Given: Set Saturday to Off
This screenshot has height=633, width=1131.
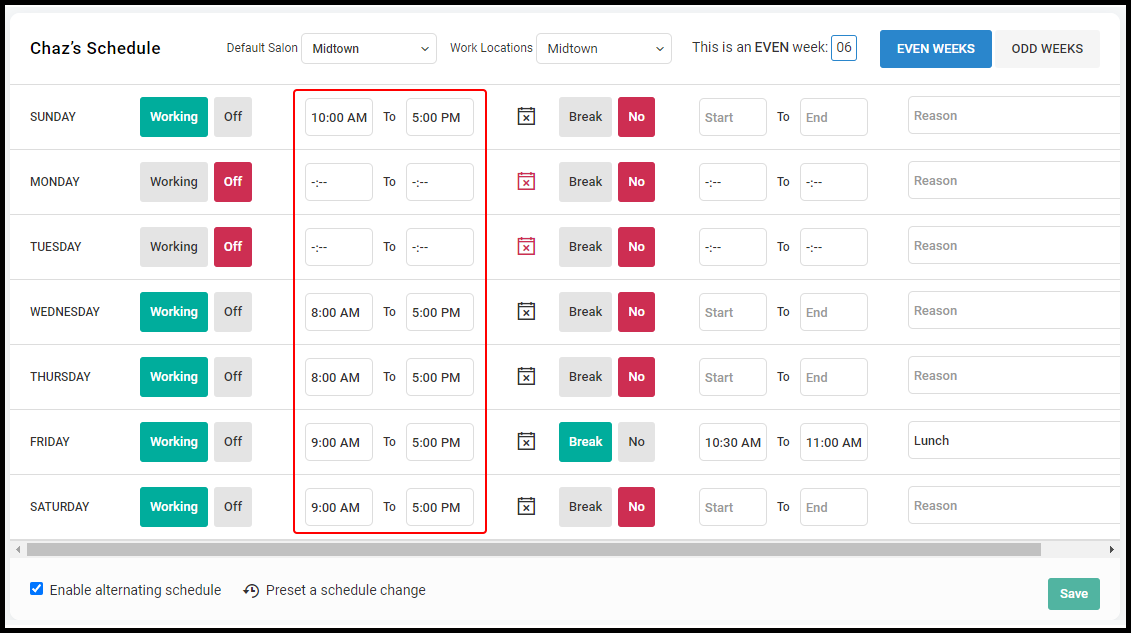Looking at the screenshot, I should click(233, 506).
